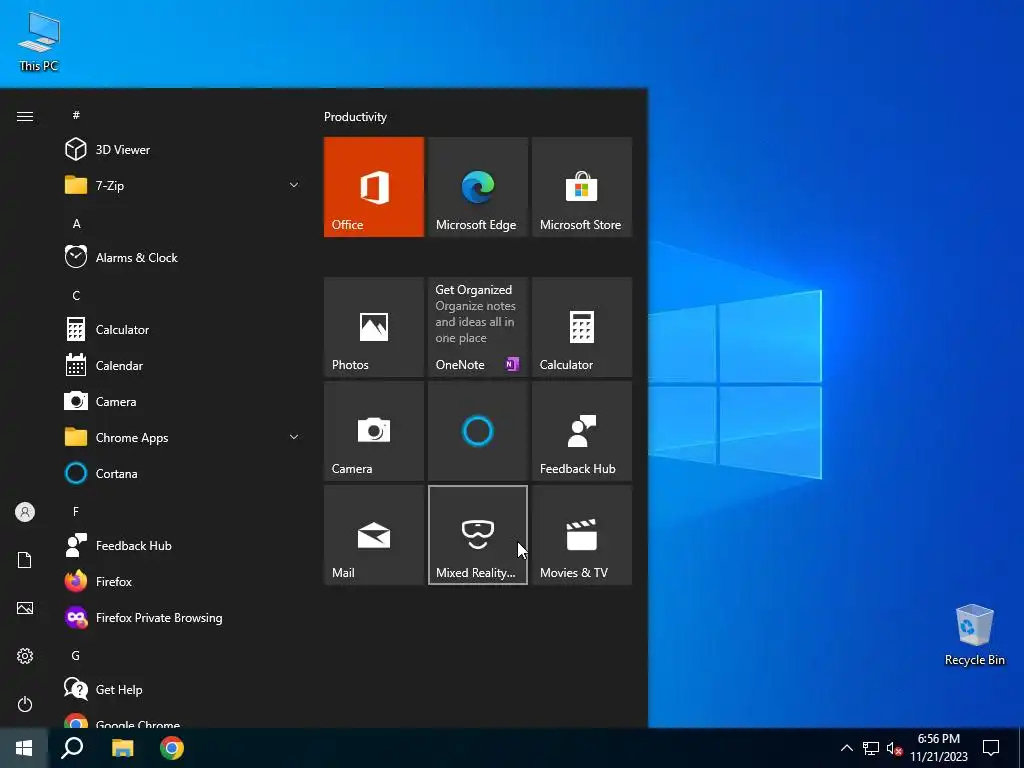Open Search from the taskbar
The height and width of the screenshot is (768, 1024).
(72, 748)
